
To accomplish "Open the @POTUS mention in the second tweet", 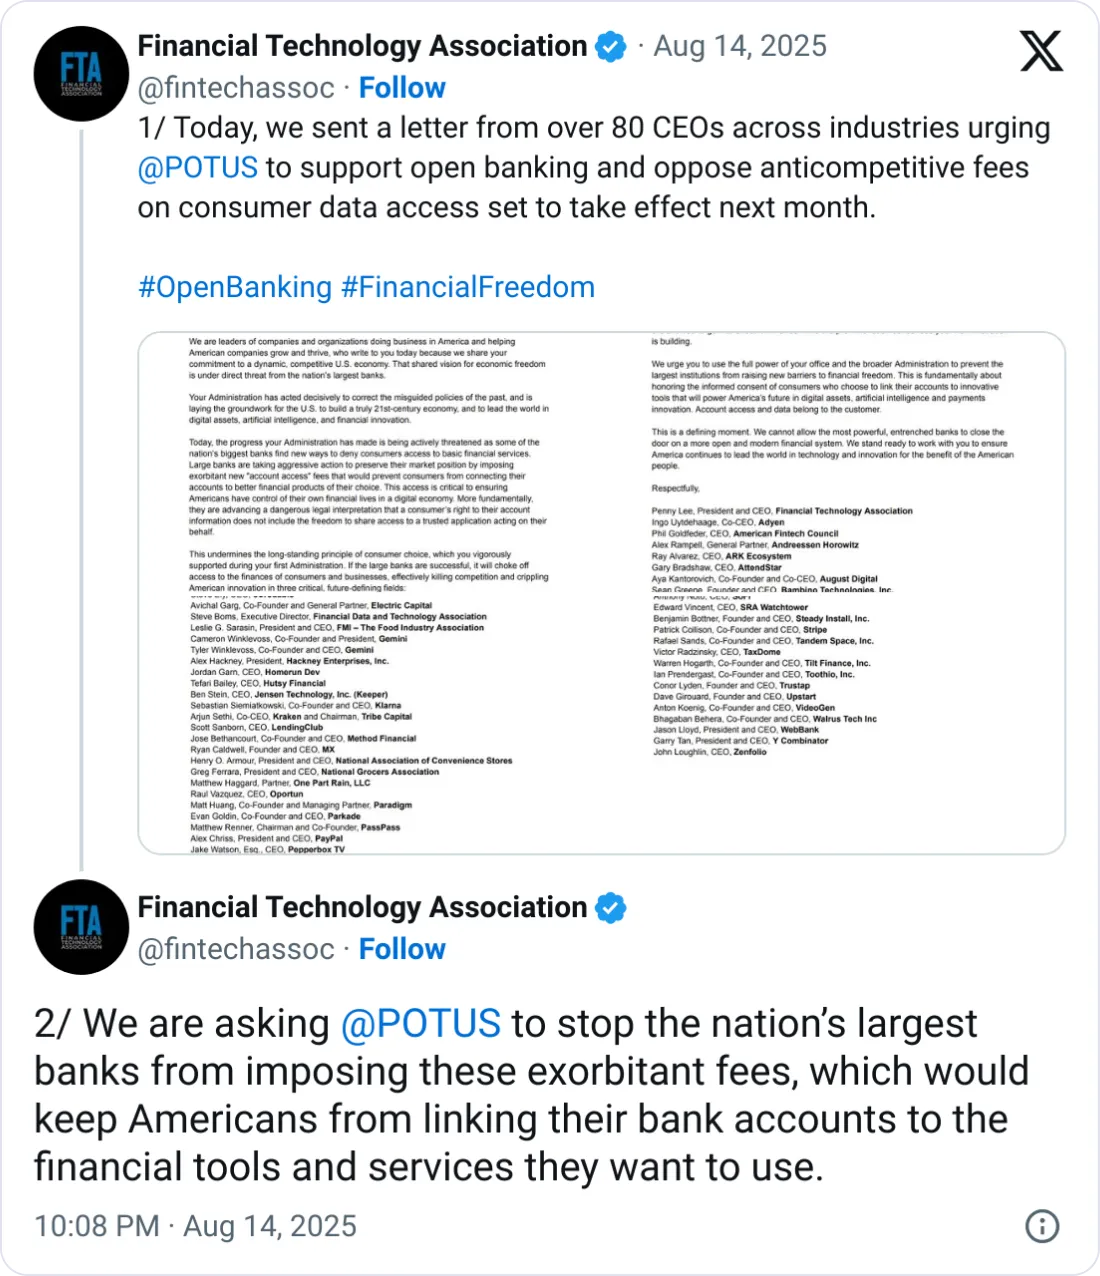I will click(x=420, y=1024).
